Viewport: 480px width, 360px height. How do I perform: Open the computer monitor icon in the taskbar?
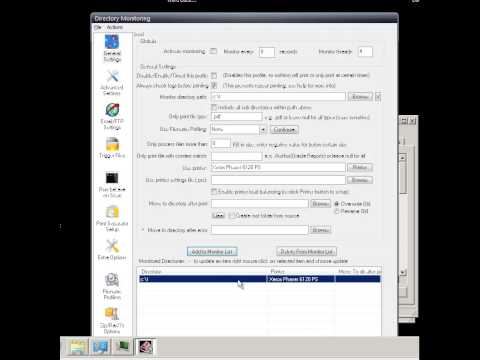pos(100,347)
